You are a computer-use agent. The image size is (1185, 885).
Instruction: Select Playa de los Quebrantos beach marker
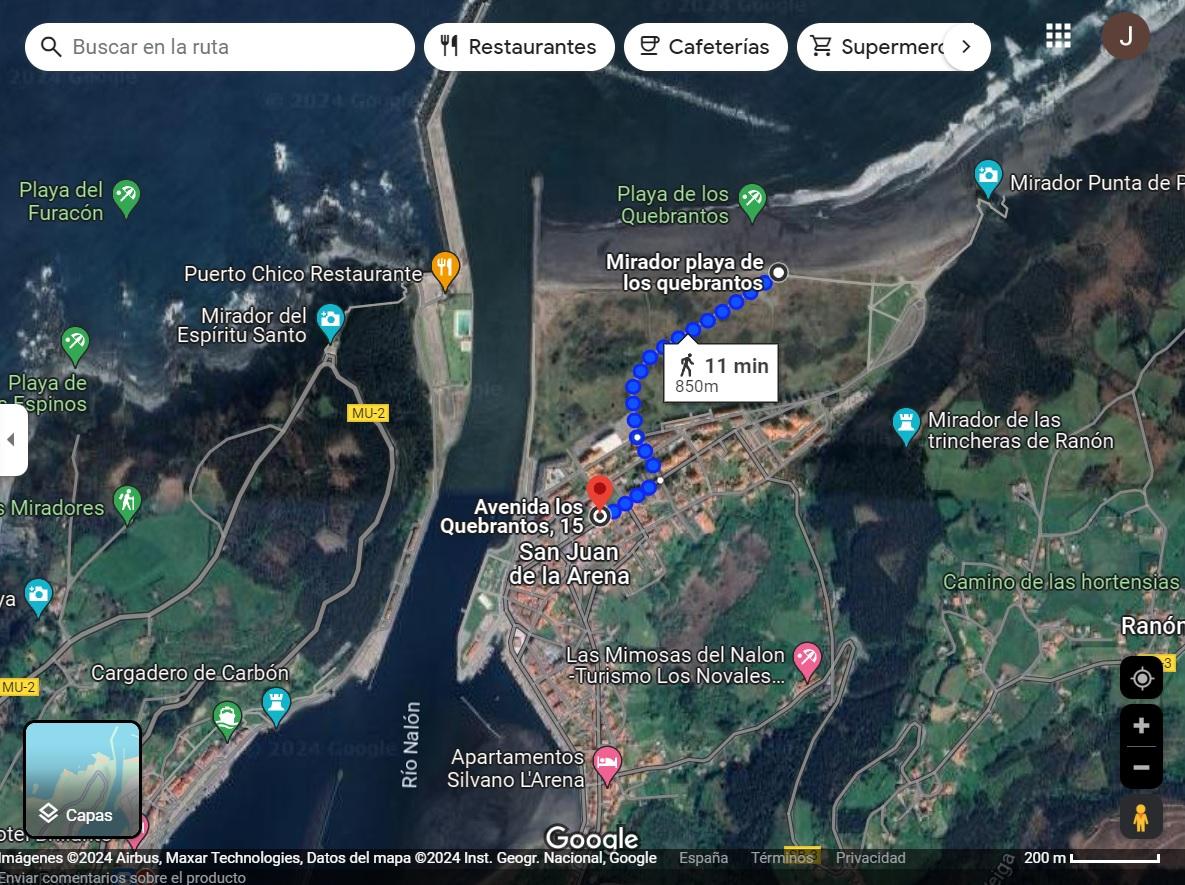[752, 203]
